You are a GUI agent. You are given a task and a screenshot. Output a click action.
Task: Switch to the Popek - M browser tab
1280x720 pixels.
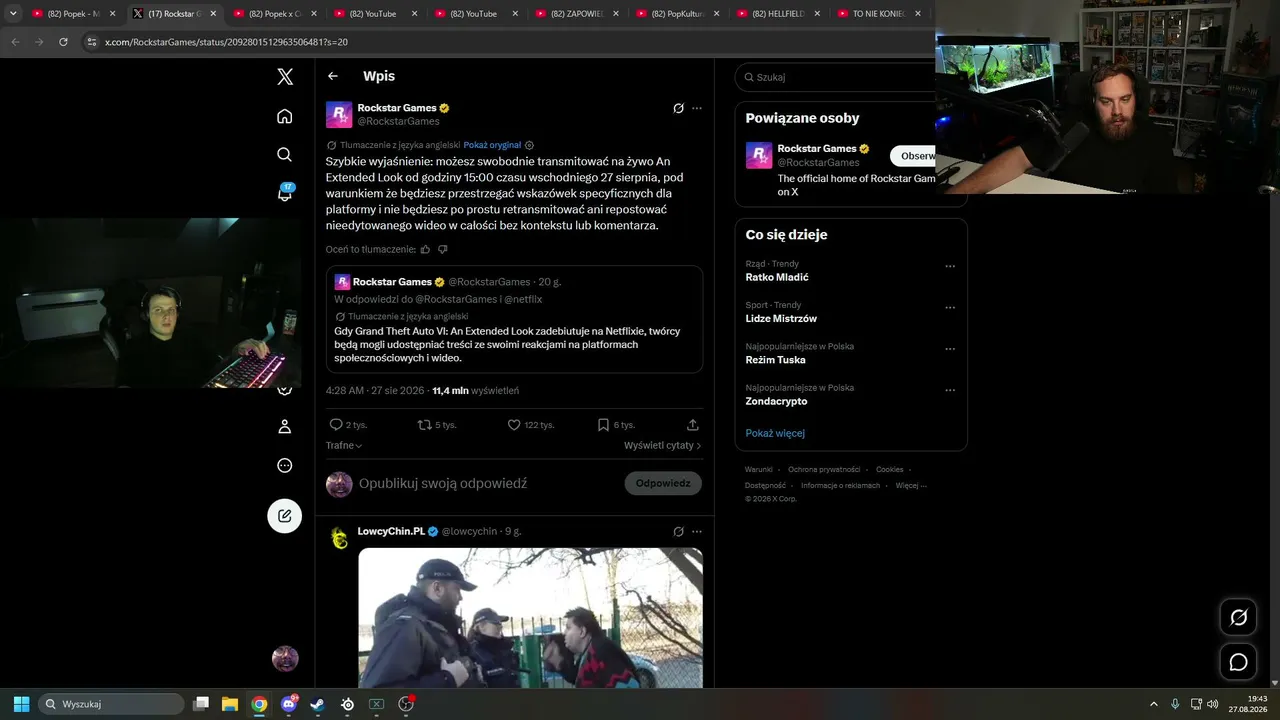[x=73, y=14]
